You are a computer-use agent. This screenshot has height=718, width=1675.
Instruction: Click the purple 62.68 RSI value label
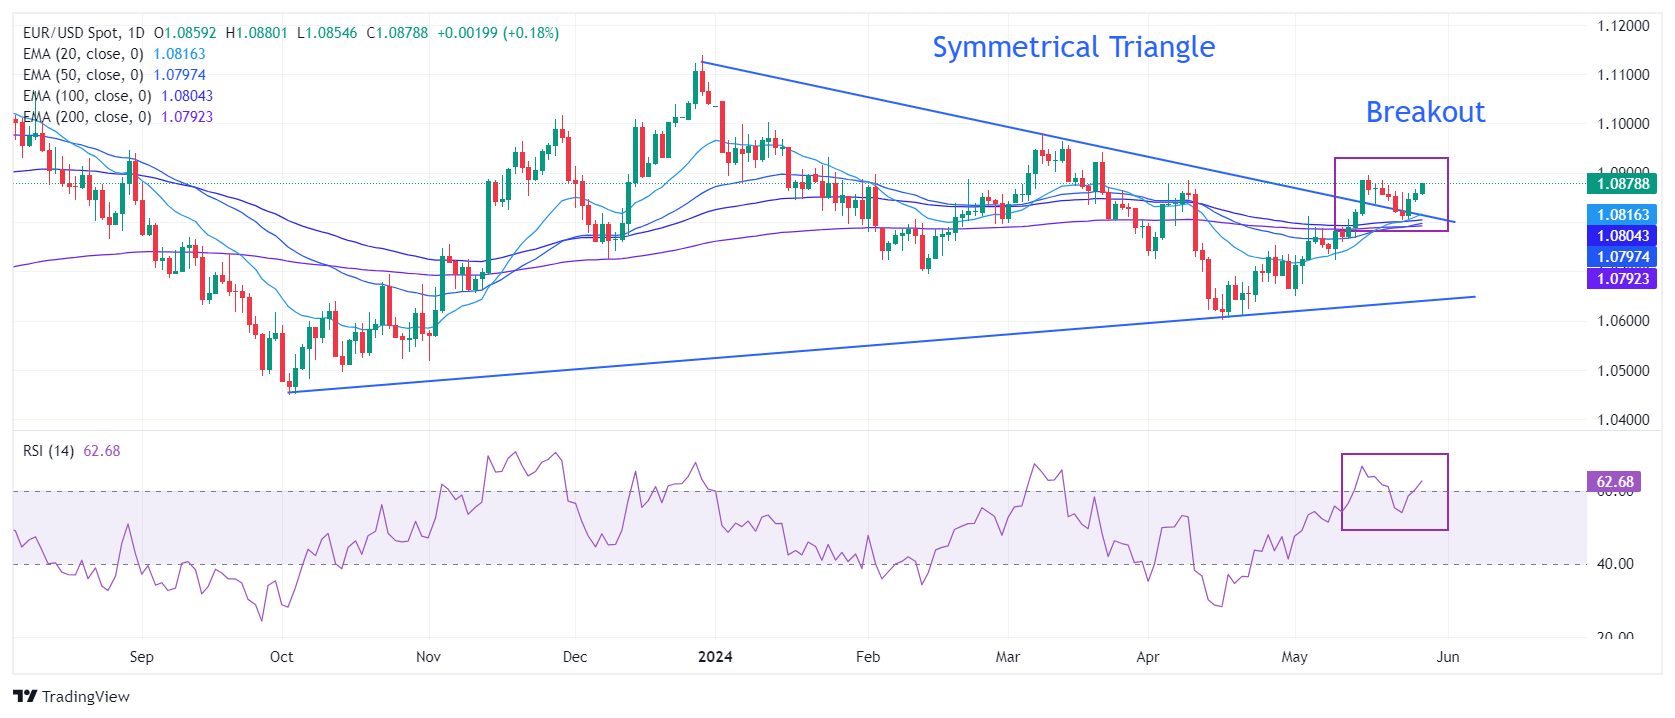click(1614, 482)
